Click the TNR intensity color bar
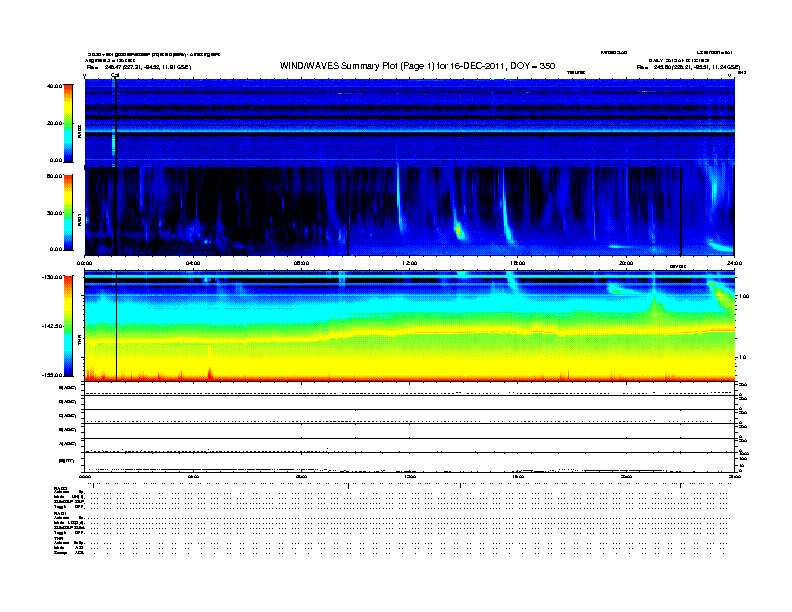The width and height of the screenshot is (792, 612). pyautogui.click(x=68, y=326)
